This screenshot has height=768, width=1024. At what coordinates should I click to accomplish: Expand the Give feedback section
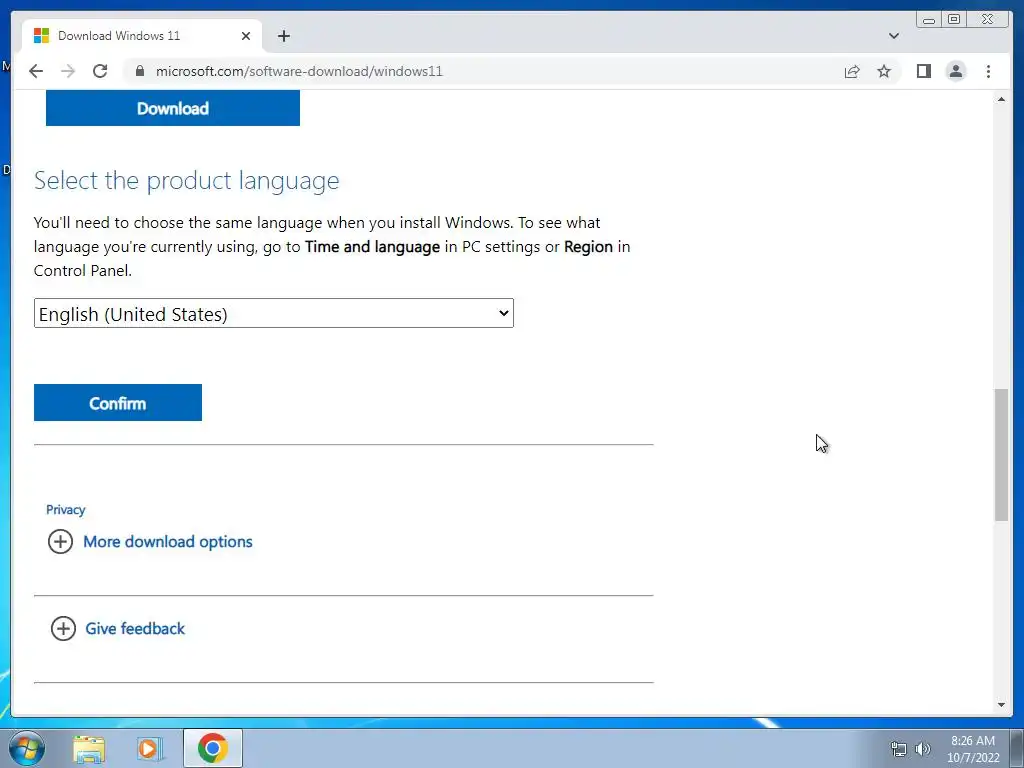118,628
